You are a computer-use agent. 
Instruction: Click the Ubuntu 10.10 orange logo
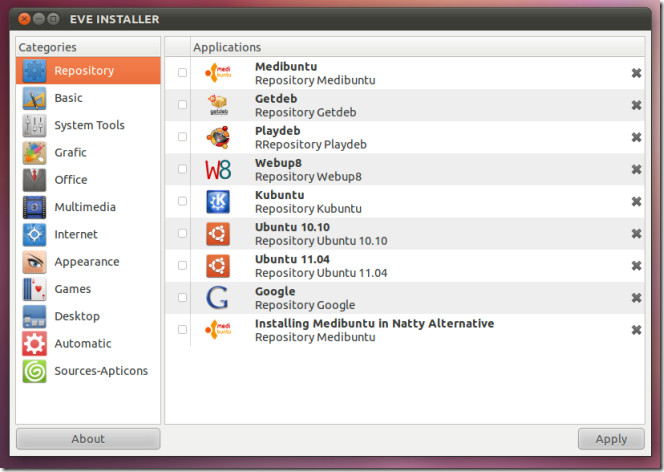coord(218,234)
